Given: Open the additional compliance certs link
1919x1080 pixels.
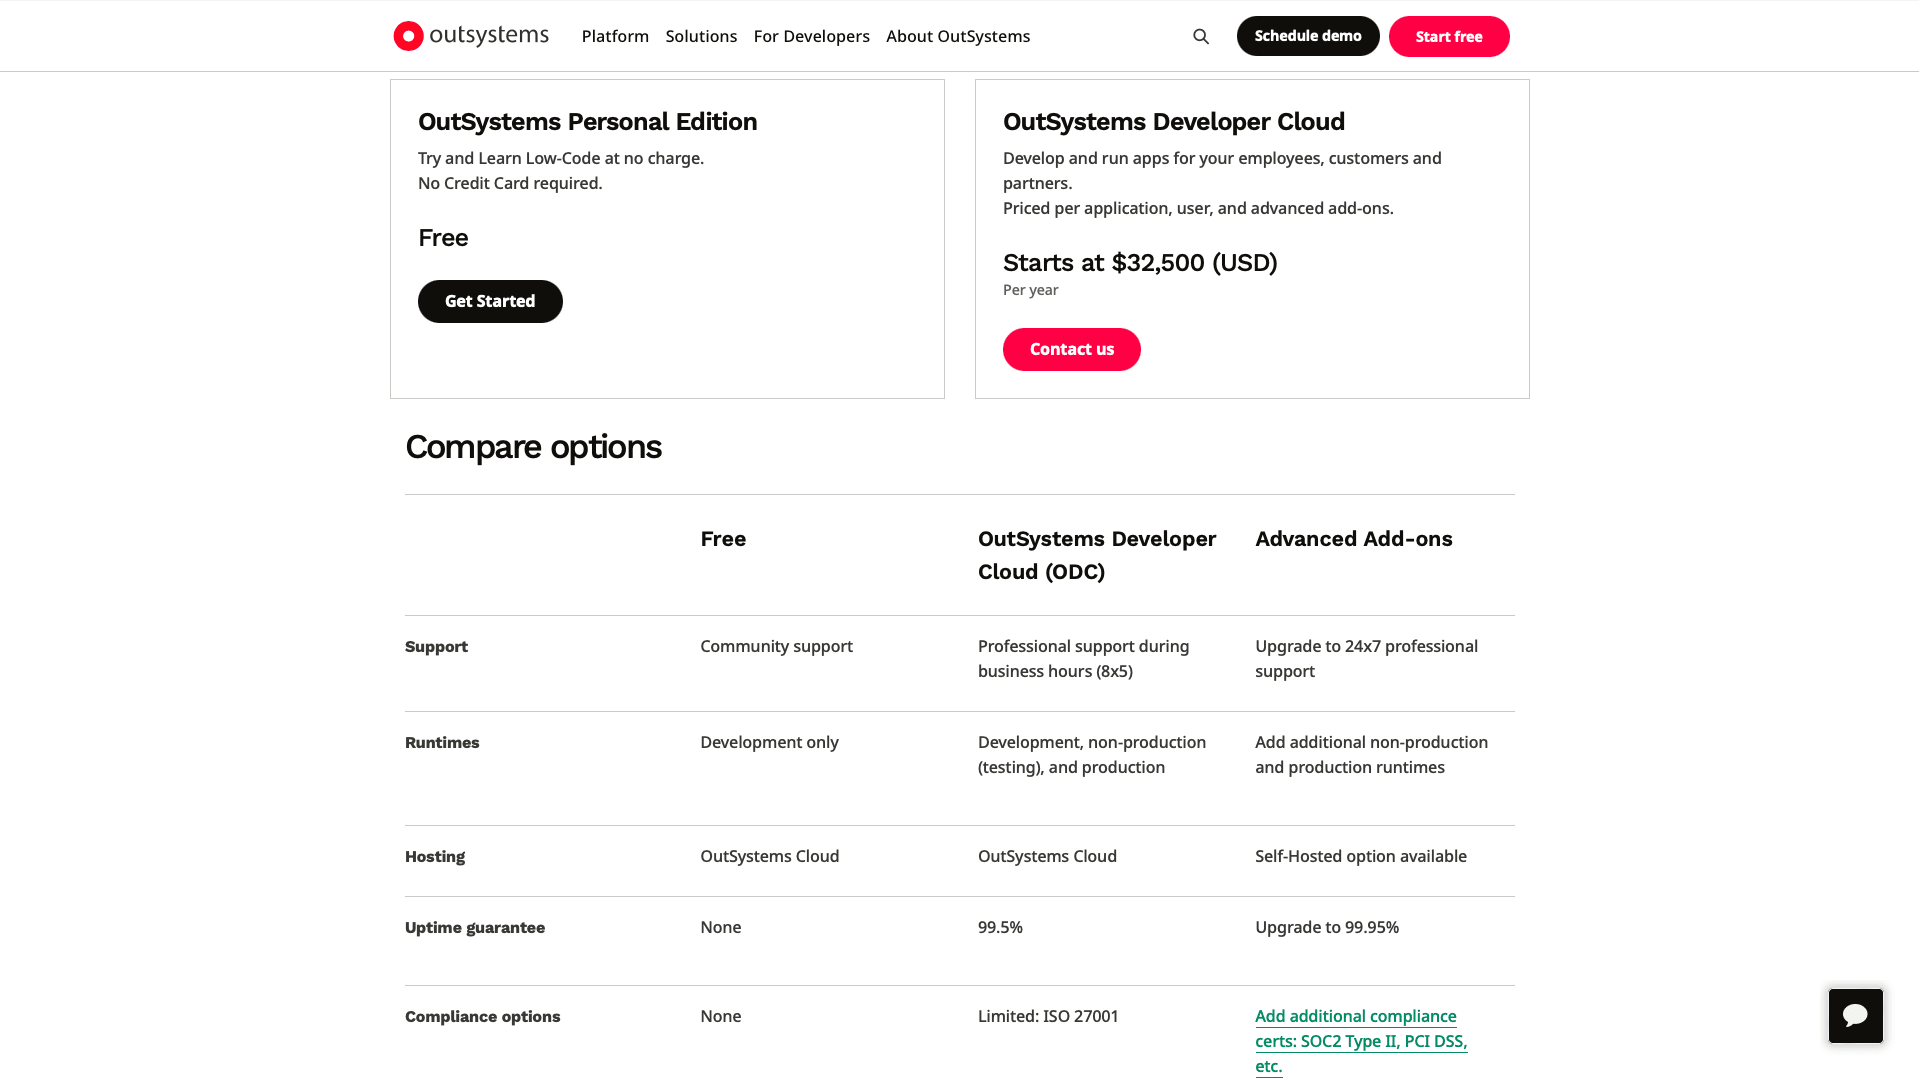Looking at the screenshot, I should click(x=1361, y=1041).
